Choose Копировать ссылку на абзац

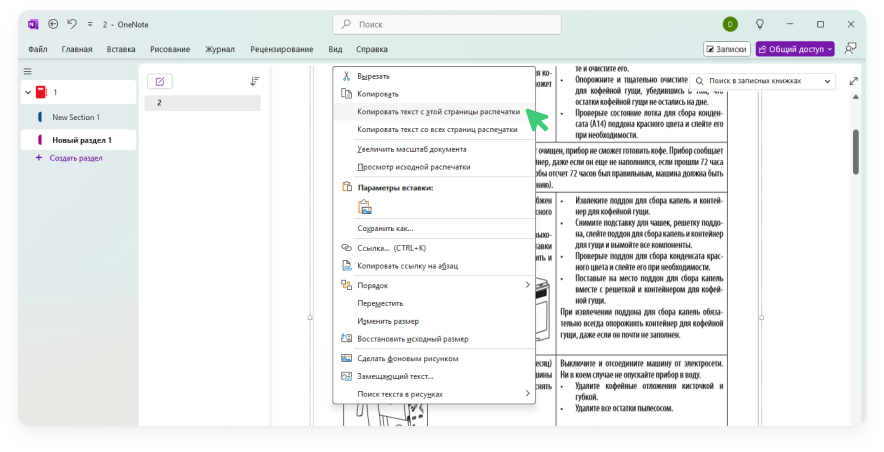[x=434, y=265]
